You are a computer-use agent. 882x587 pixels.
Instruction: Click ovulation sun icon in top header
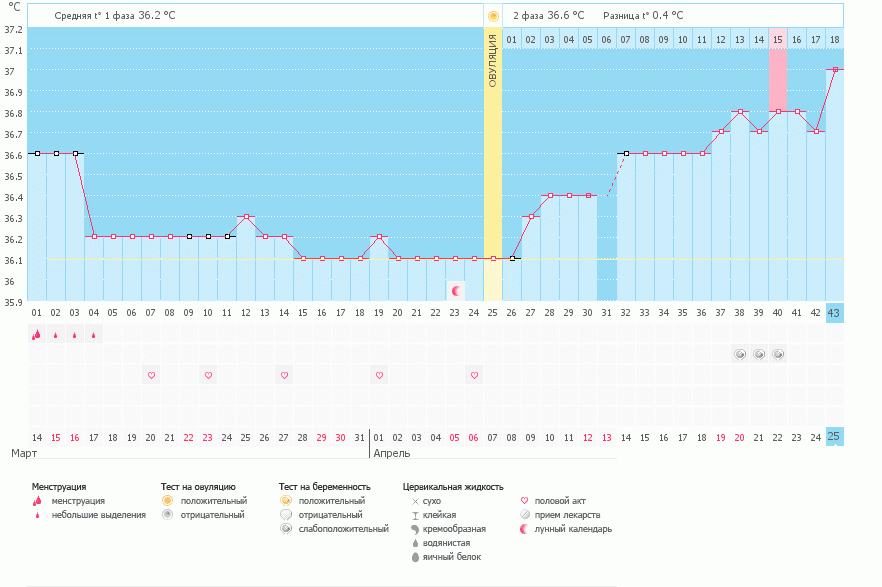(492, 16)
